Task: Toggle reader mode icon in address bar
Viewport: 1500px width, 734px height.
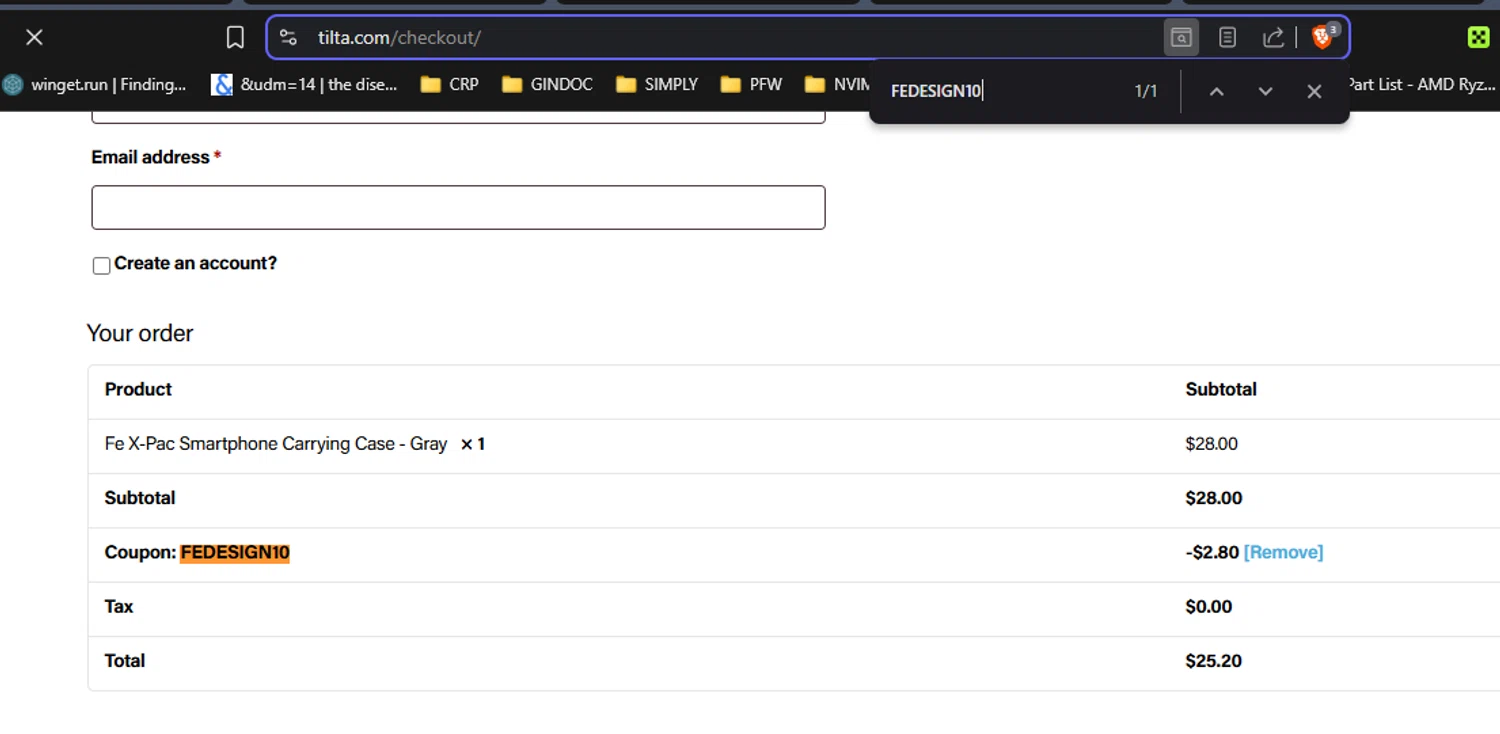Action: pyautogui.click(x=1227, y=37)
